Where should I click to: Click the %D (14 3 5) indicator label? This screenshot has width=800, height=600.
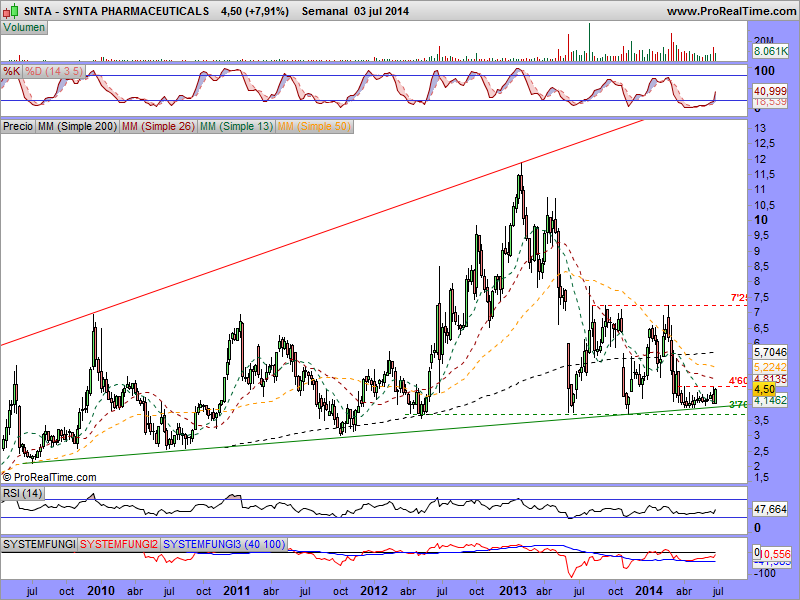pos(54,71)
